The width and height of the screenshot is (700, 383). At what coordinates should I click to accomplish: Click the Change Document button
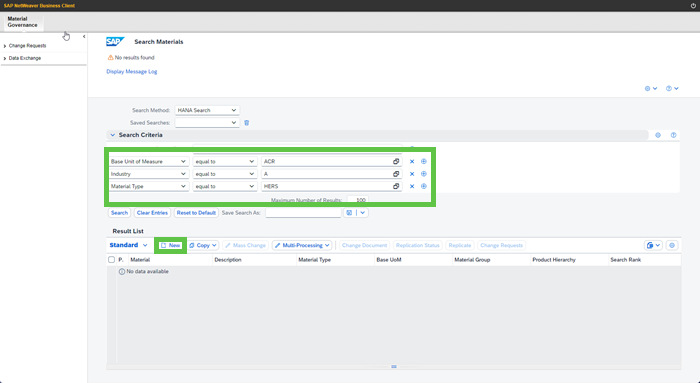pyautogui.click(x=364, y=245)
